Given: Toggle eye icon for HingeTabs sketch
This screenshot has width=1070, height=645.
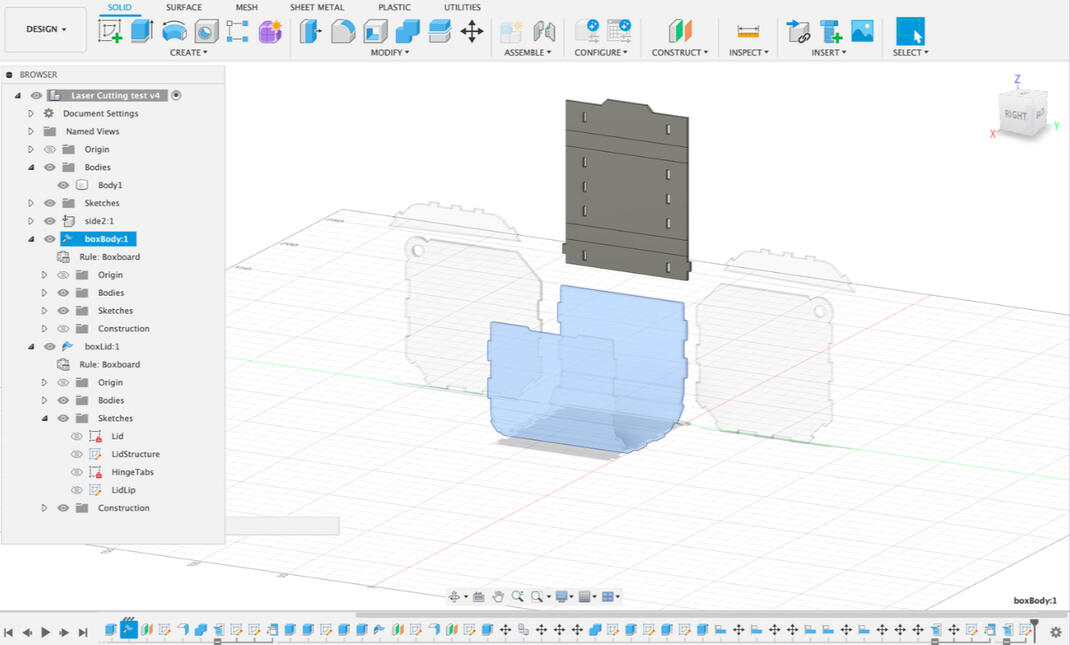Looking at the screenshot, I should [x=77, y=472].
